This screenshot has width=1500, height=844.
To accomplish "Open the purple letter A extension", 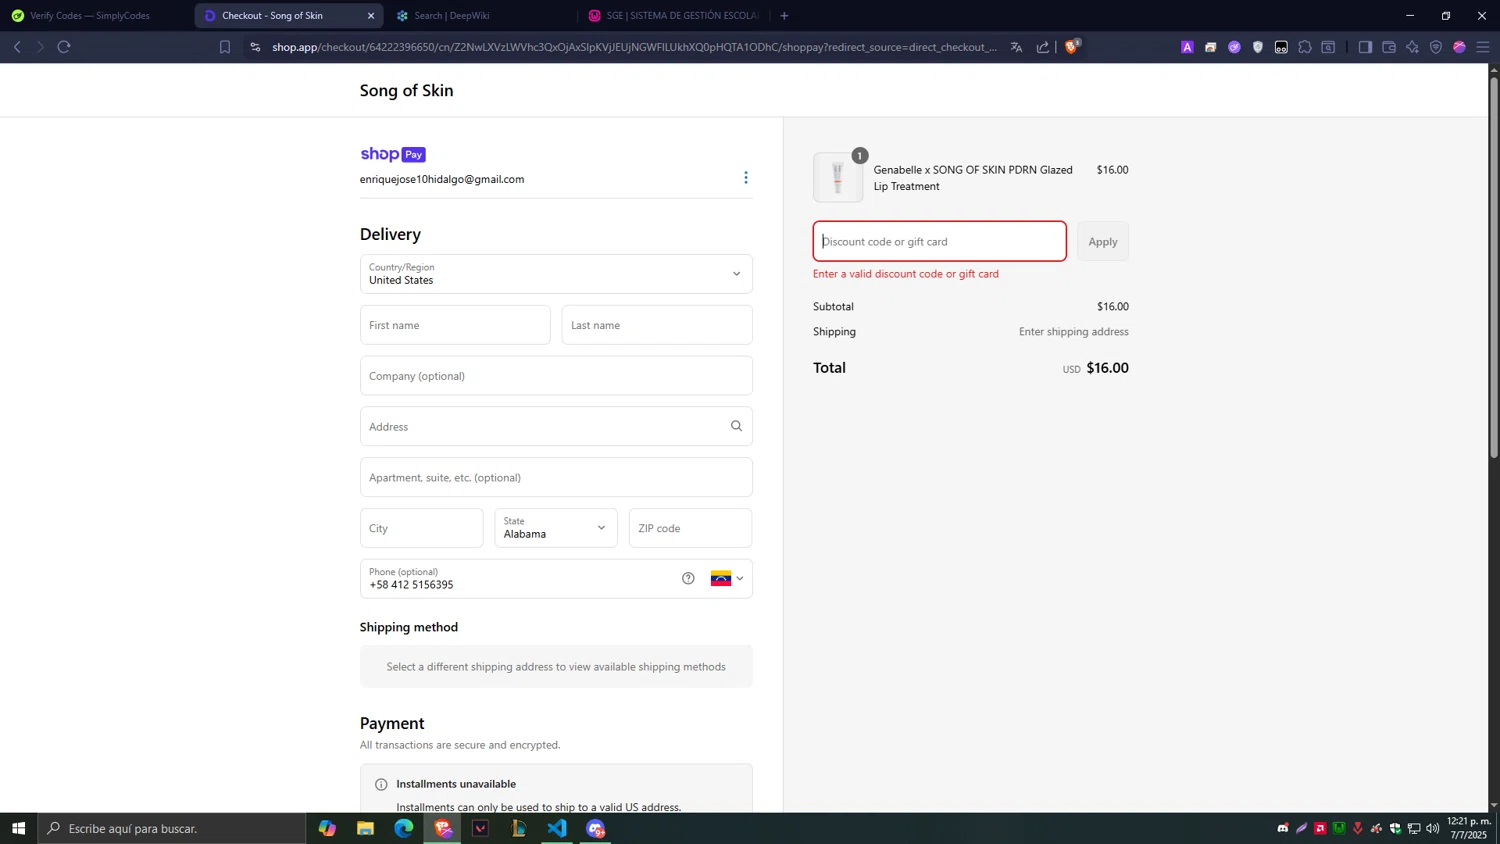I will (x=1187, y=47).
